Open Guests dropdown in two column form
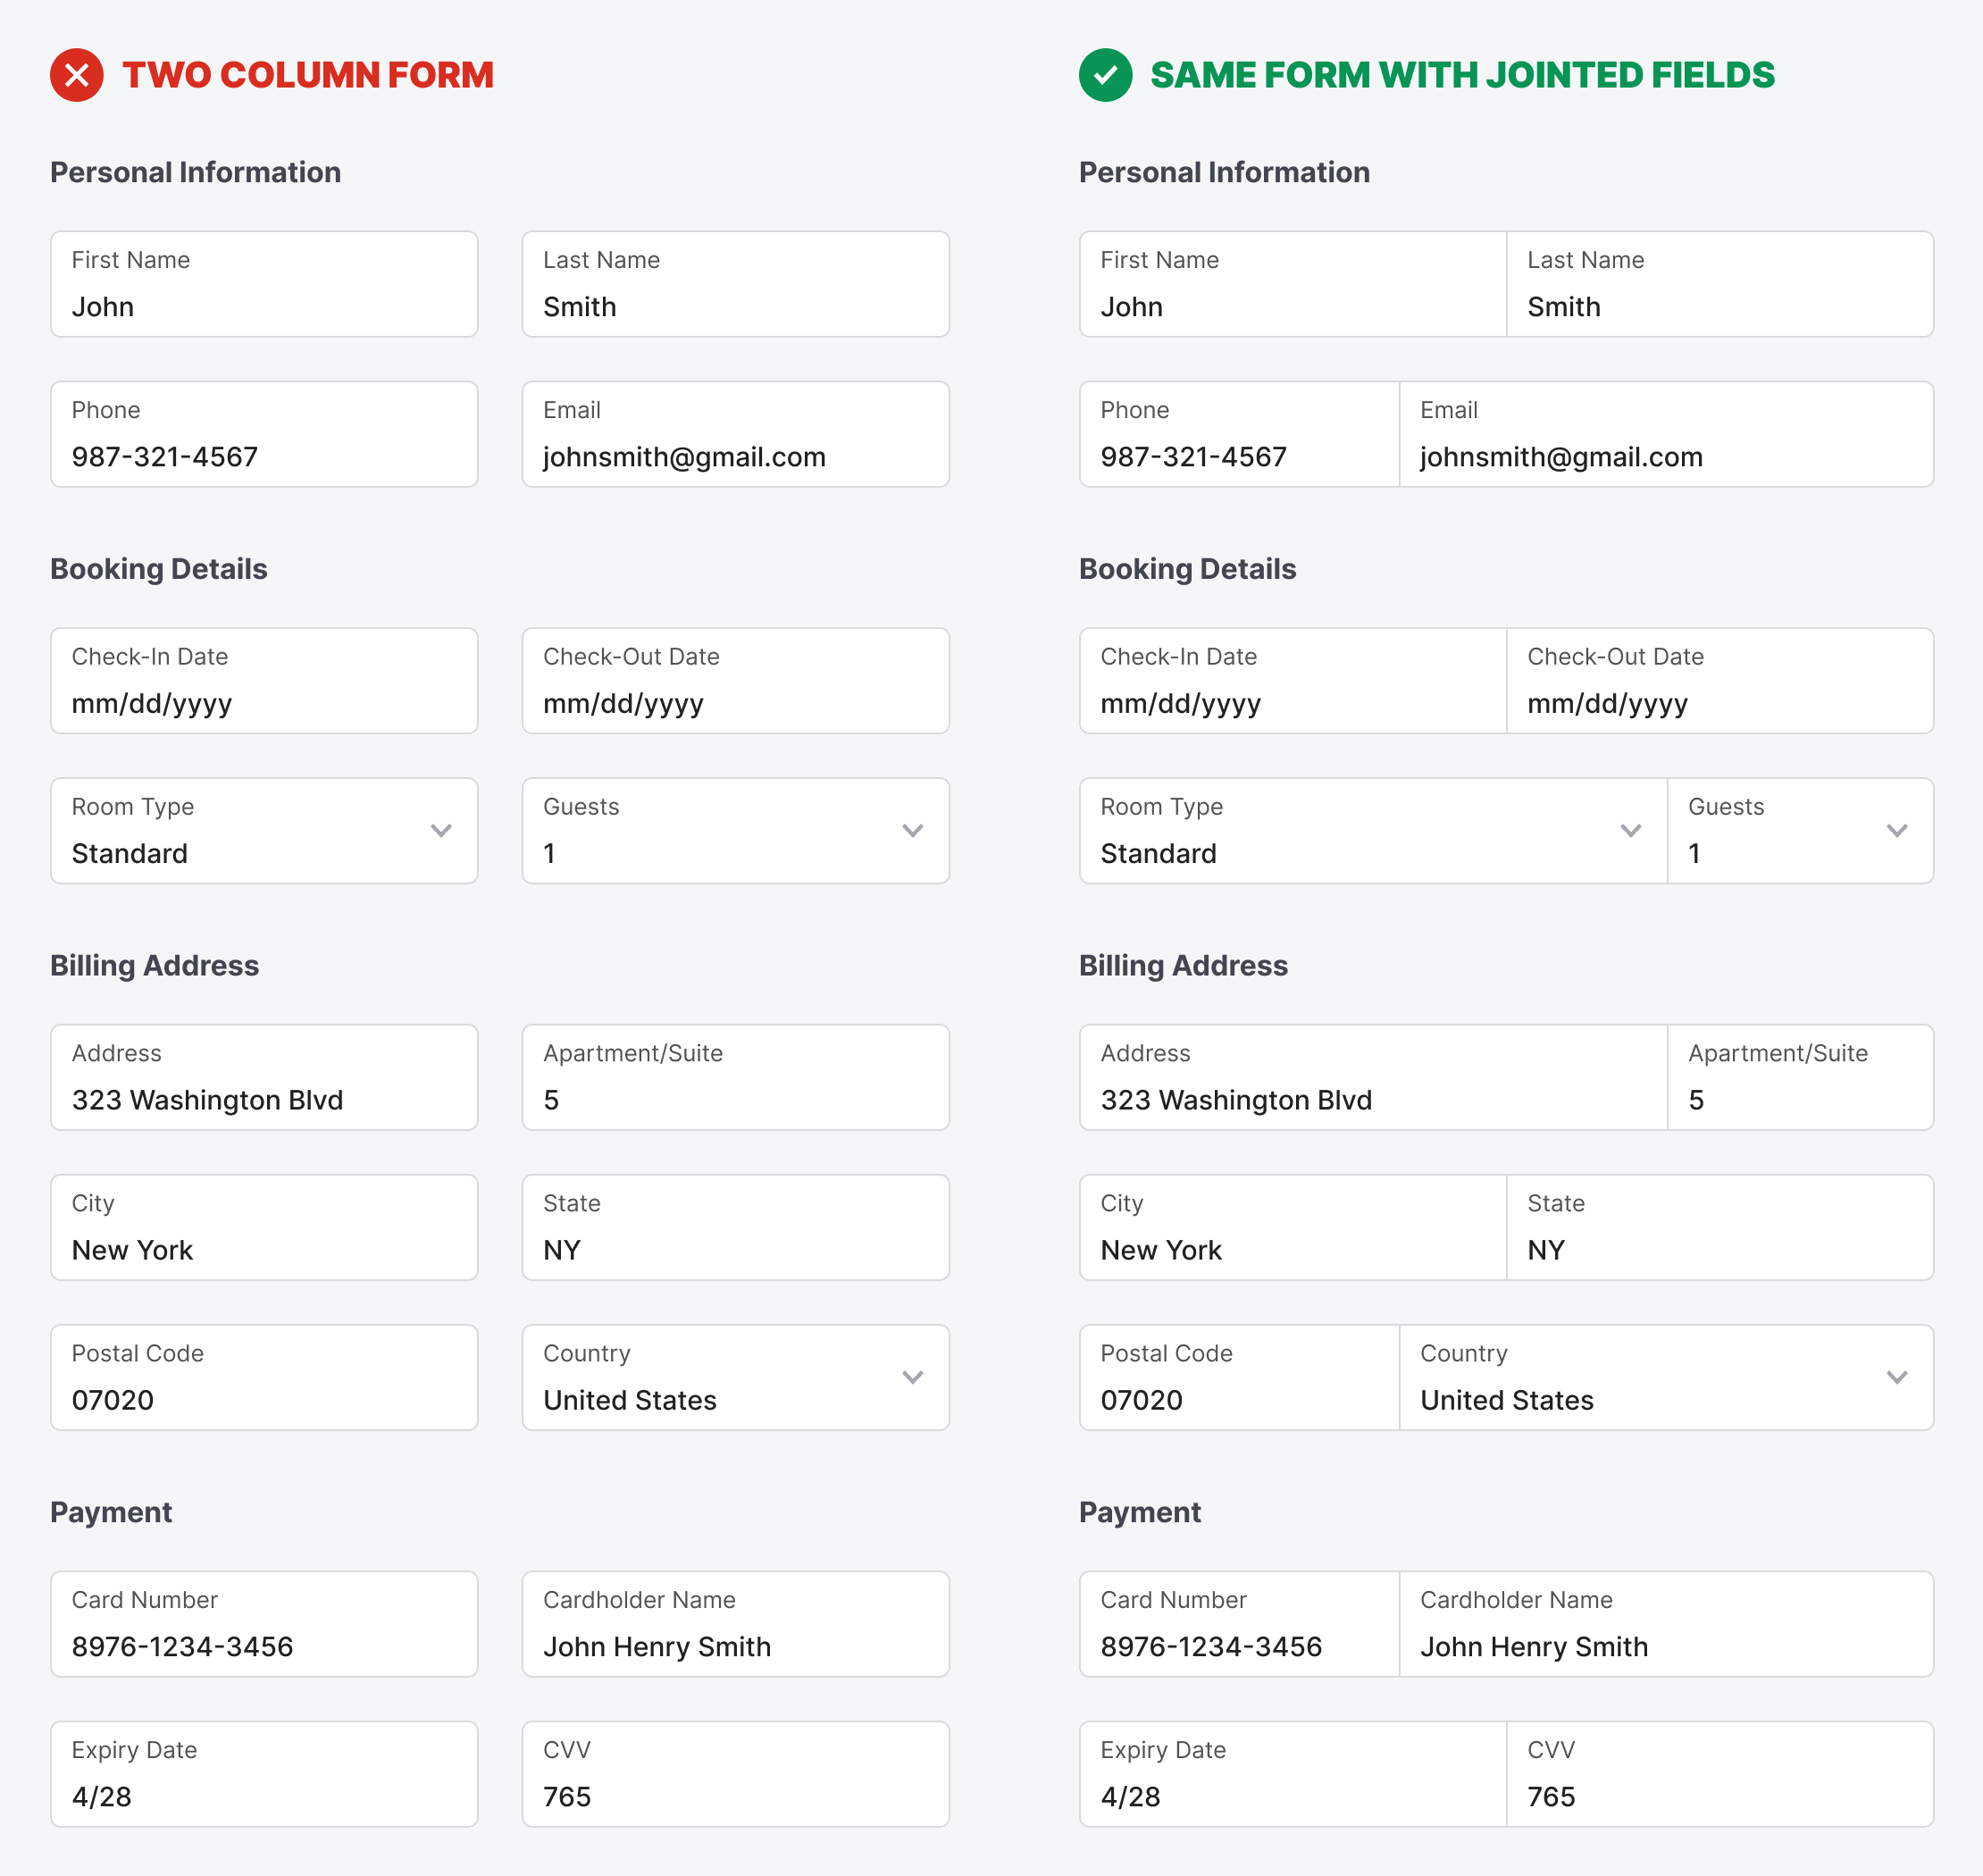 point(912,831)
